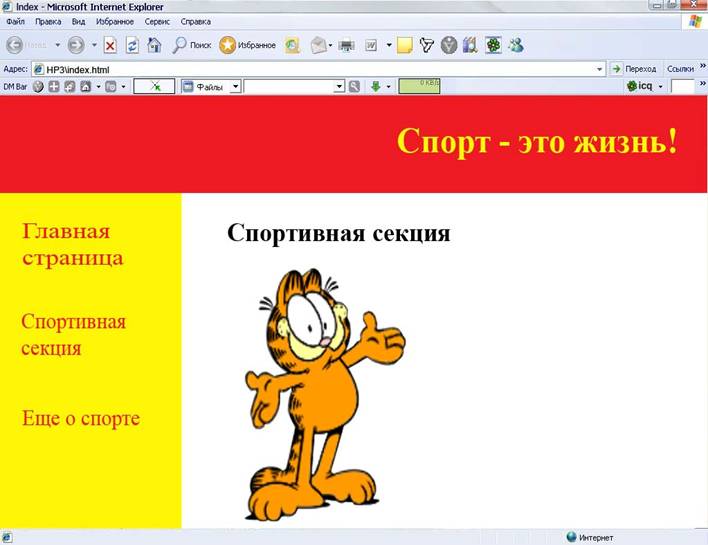
Task: Click the DM Bar magnifier search button
Action: pyautogui.click(x=354, y=86)
